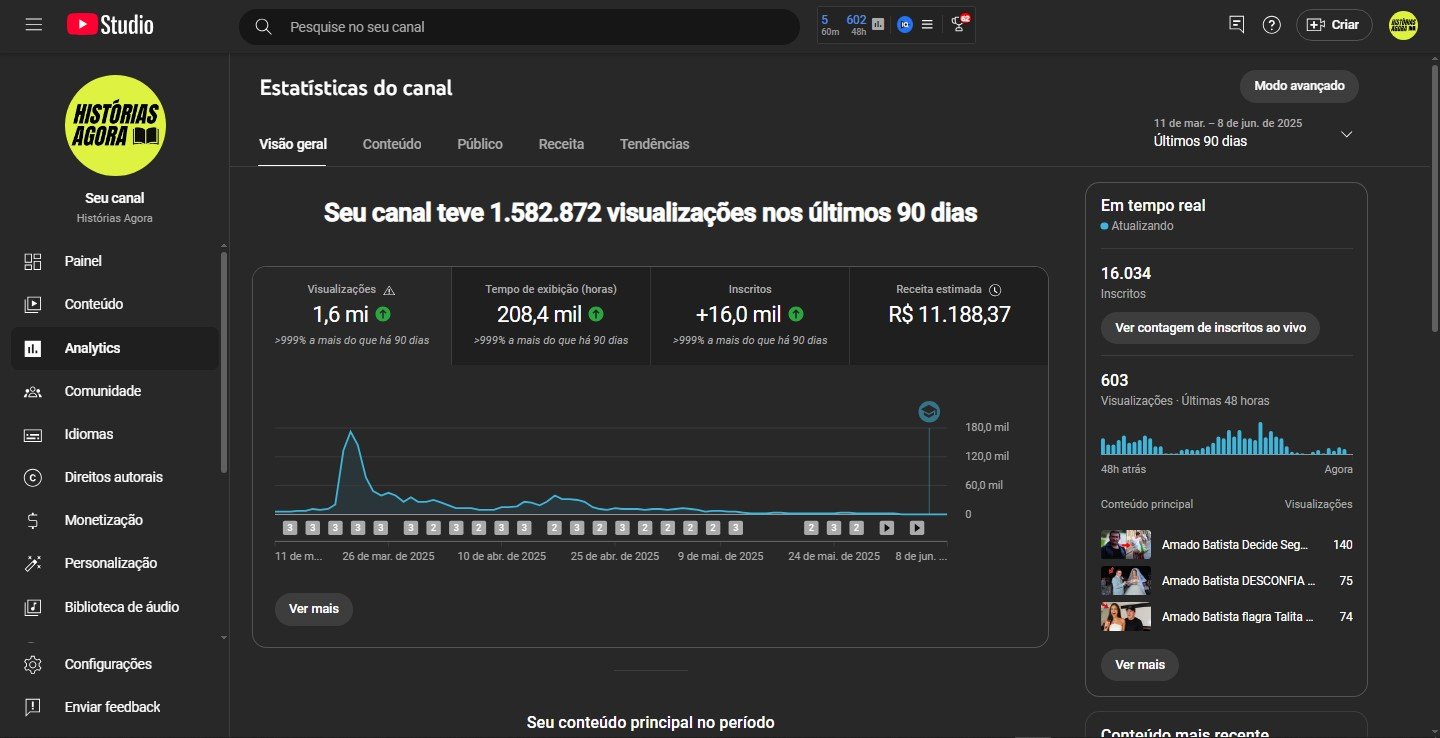This screenshot has height=738, width=1440.
Task: Switch to the Visão geral tab
Action: (293, 144)
